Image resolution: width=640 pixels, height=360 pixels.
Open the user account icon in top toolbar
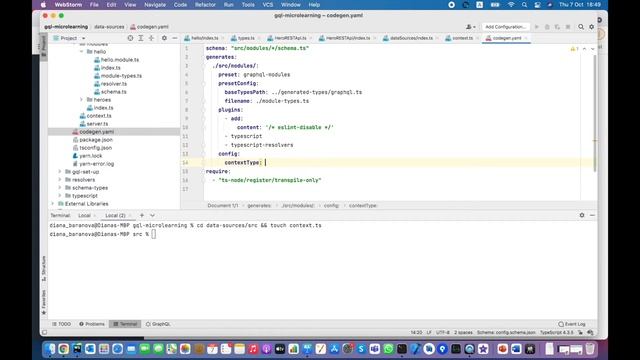tap(471, 27)
